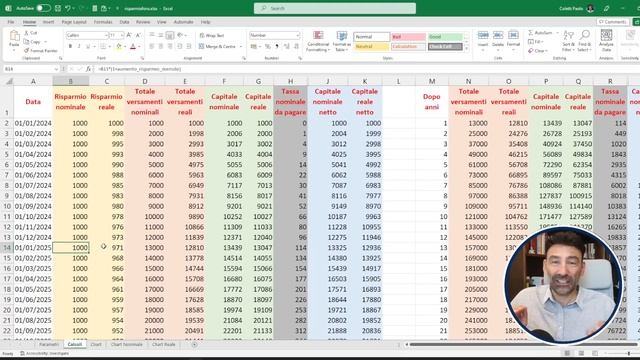Viewport: 640px width, 360px height.
Task: Toggle the AutoSave switch
Action: tap(43, 8)
